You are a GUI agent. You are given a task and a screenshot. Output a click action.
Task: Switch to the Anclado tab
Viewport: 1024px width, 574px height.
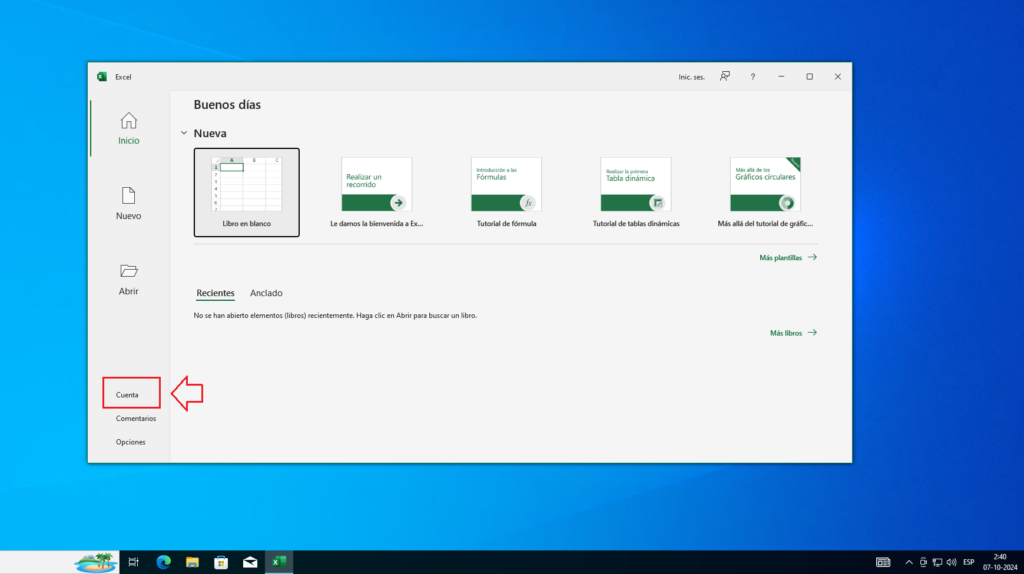pos(266,293)
